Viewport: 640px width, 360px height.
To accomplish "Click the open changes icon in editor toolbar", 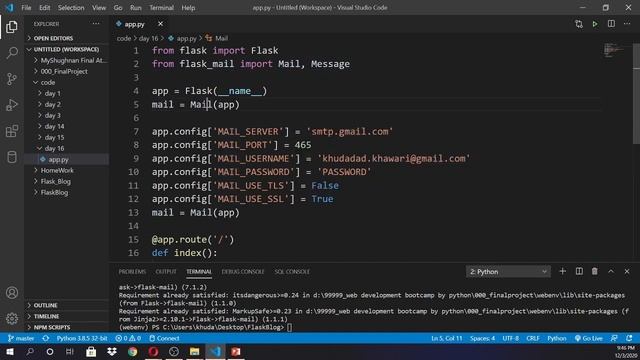I will [579, 24].
